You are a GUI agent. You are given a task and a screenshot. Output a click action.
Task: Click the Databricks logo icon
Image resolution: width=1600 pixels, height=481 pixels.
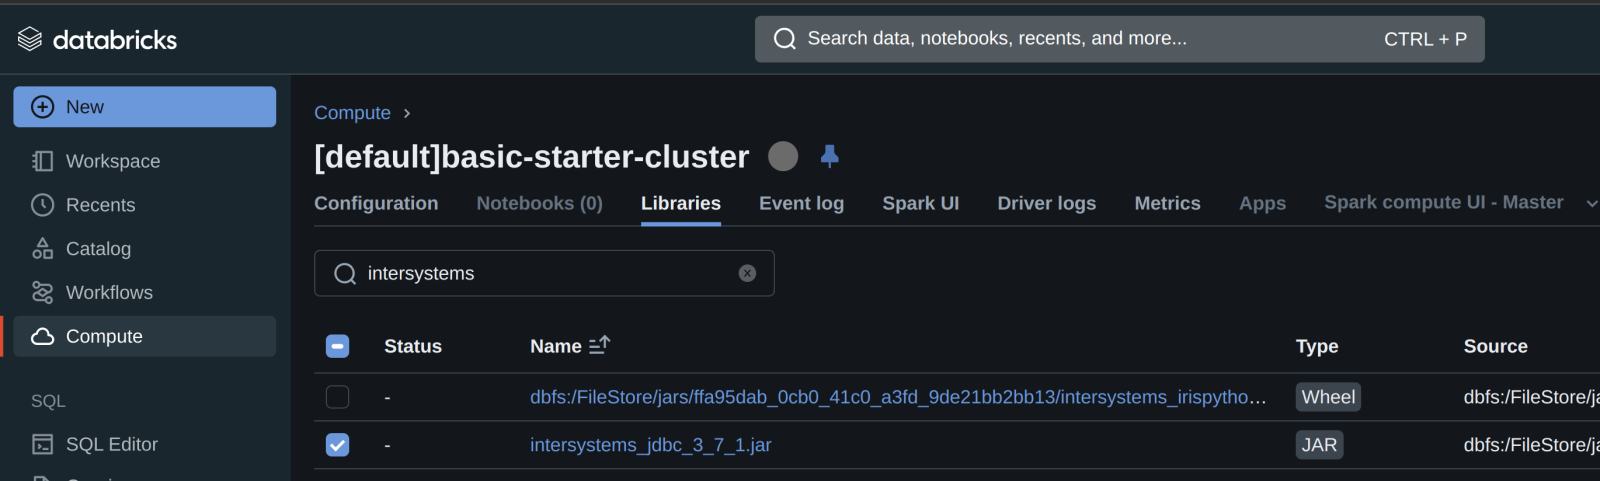tap(30, 39)
